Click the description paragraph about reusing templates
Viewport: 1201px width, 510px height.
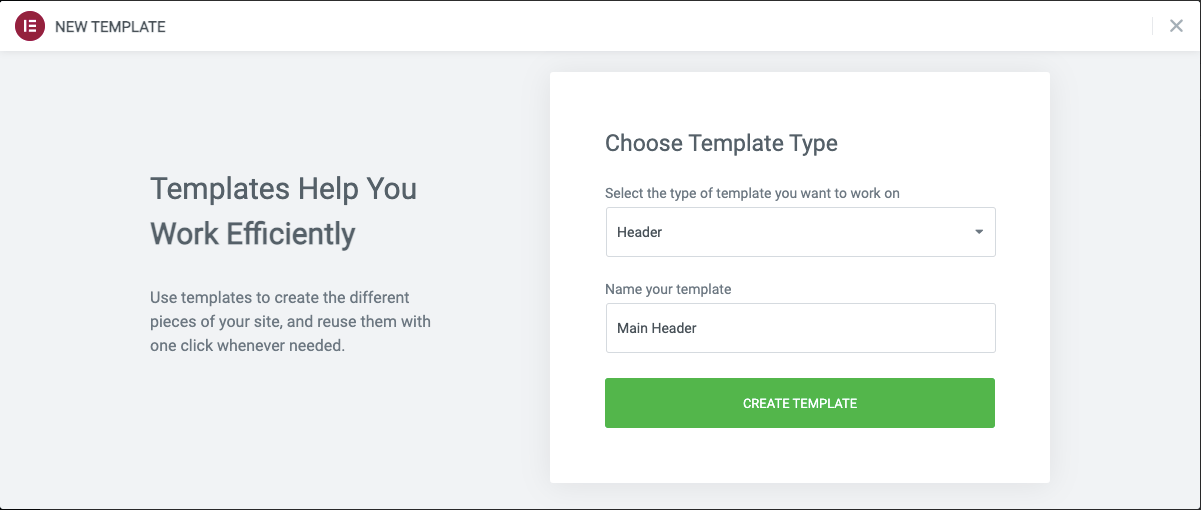point(290,322)
